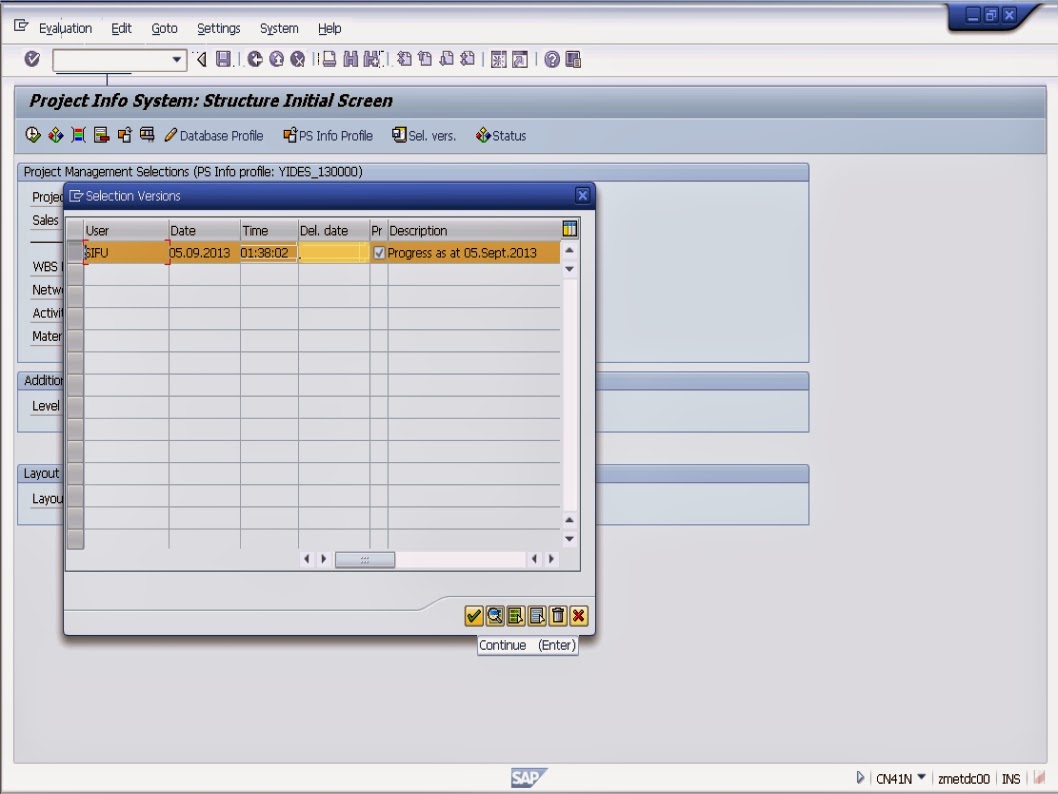The image size is (1058, 794).
Task: Collapse command field using left triangle
Action: point(201,59)
